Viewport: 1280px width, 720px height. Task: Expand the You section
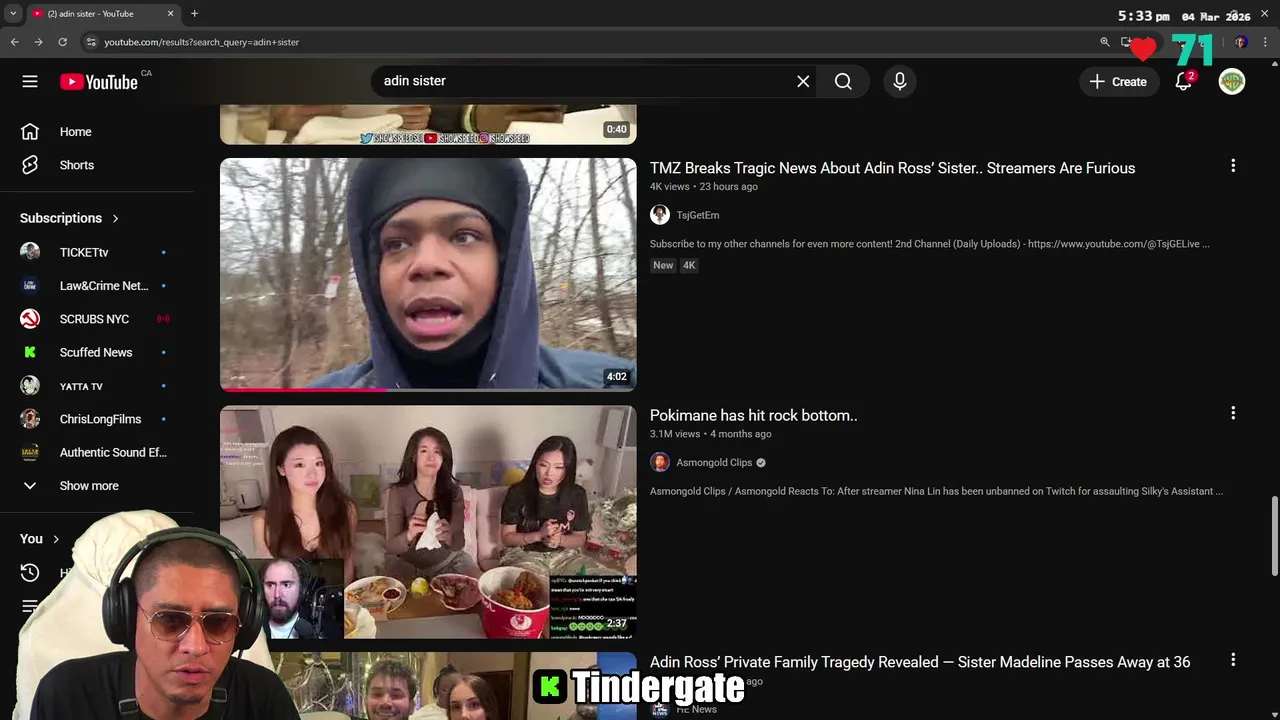coord(40,539)
